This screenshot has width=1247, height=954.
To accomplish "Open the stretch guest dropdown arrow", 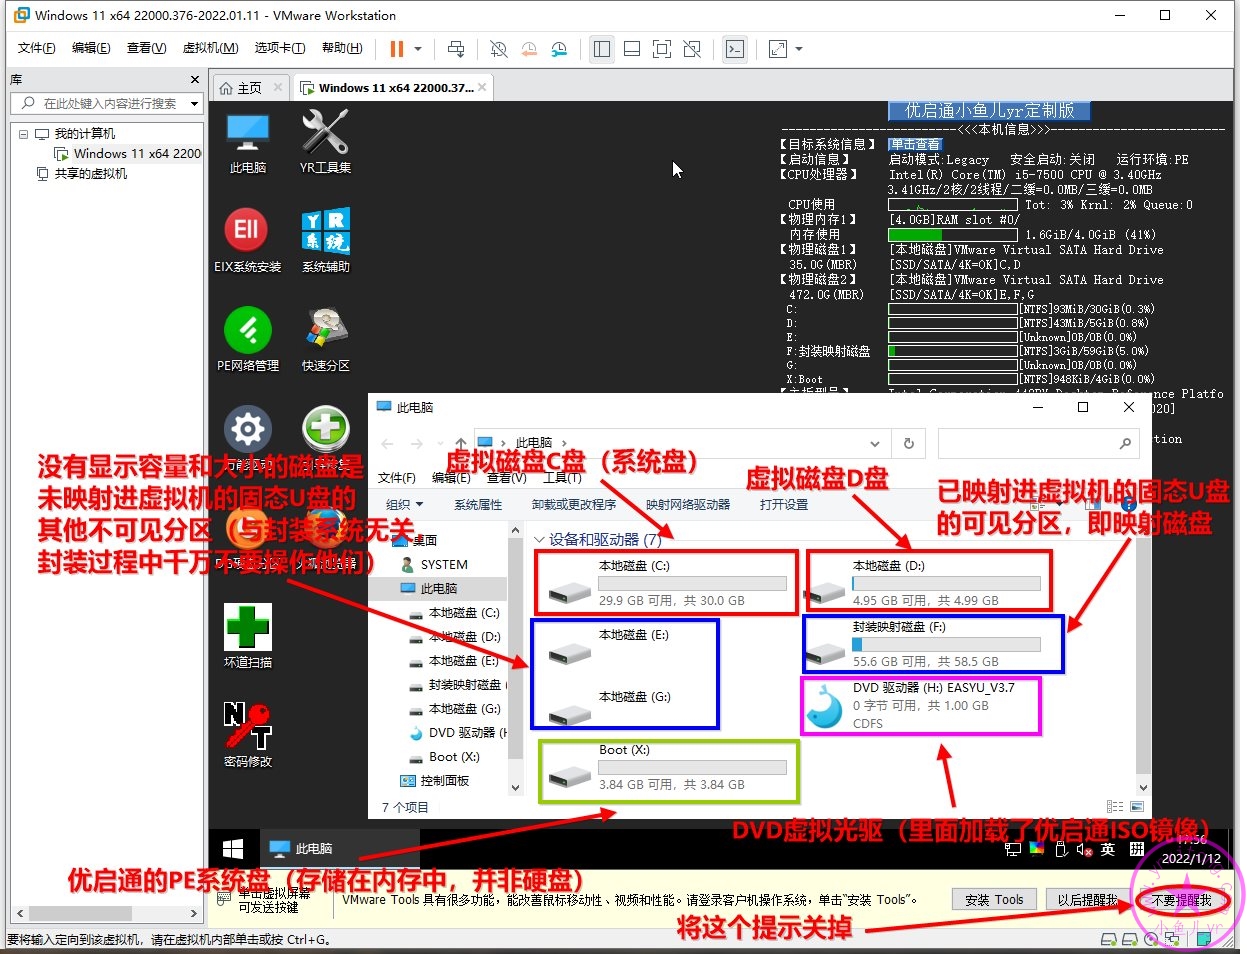I will (799, 48).
